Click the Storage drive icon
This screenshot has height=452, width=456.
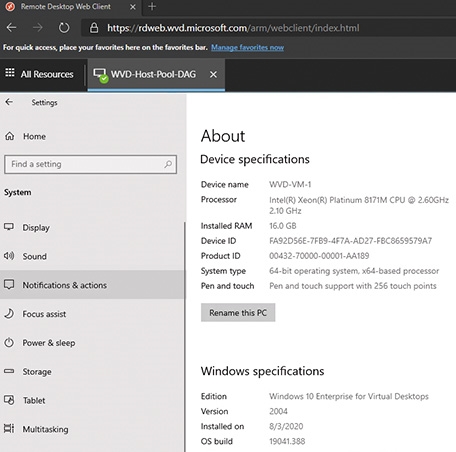9,371
